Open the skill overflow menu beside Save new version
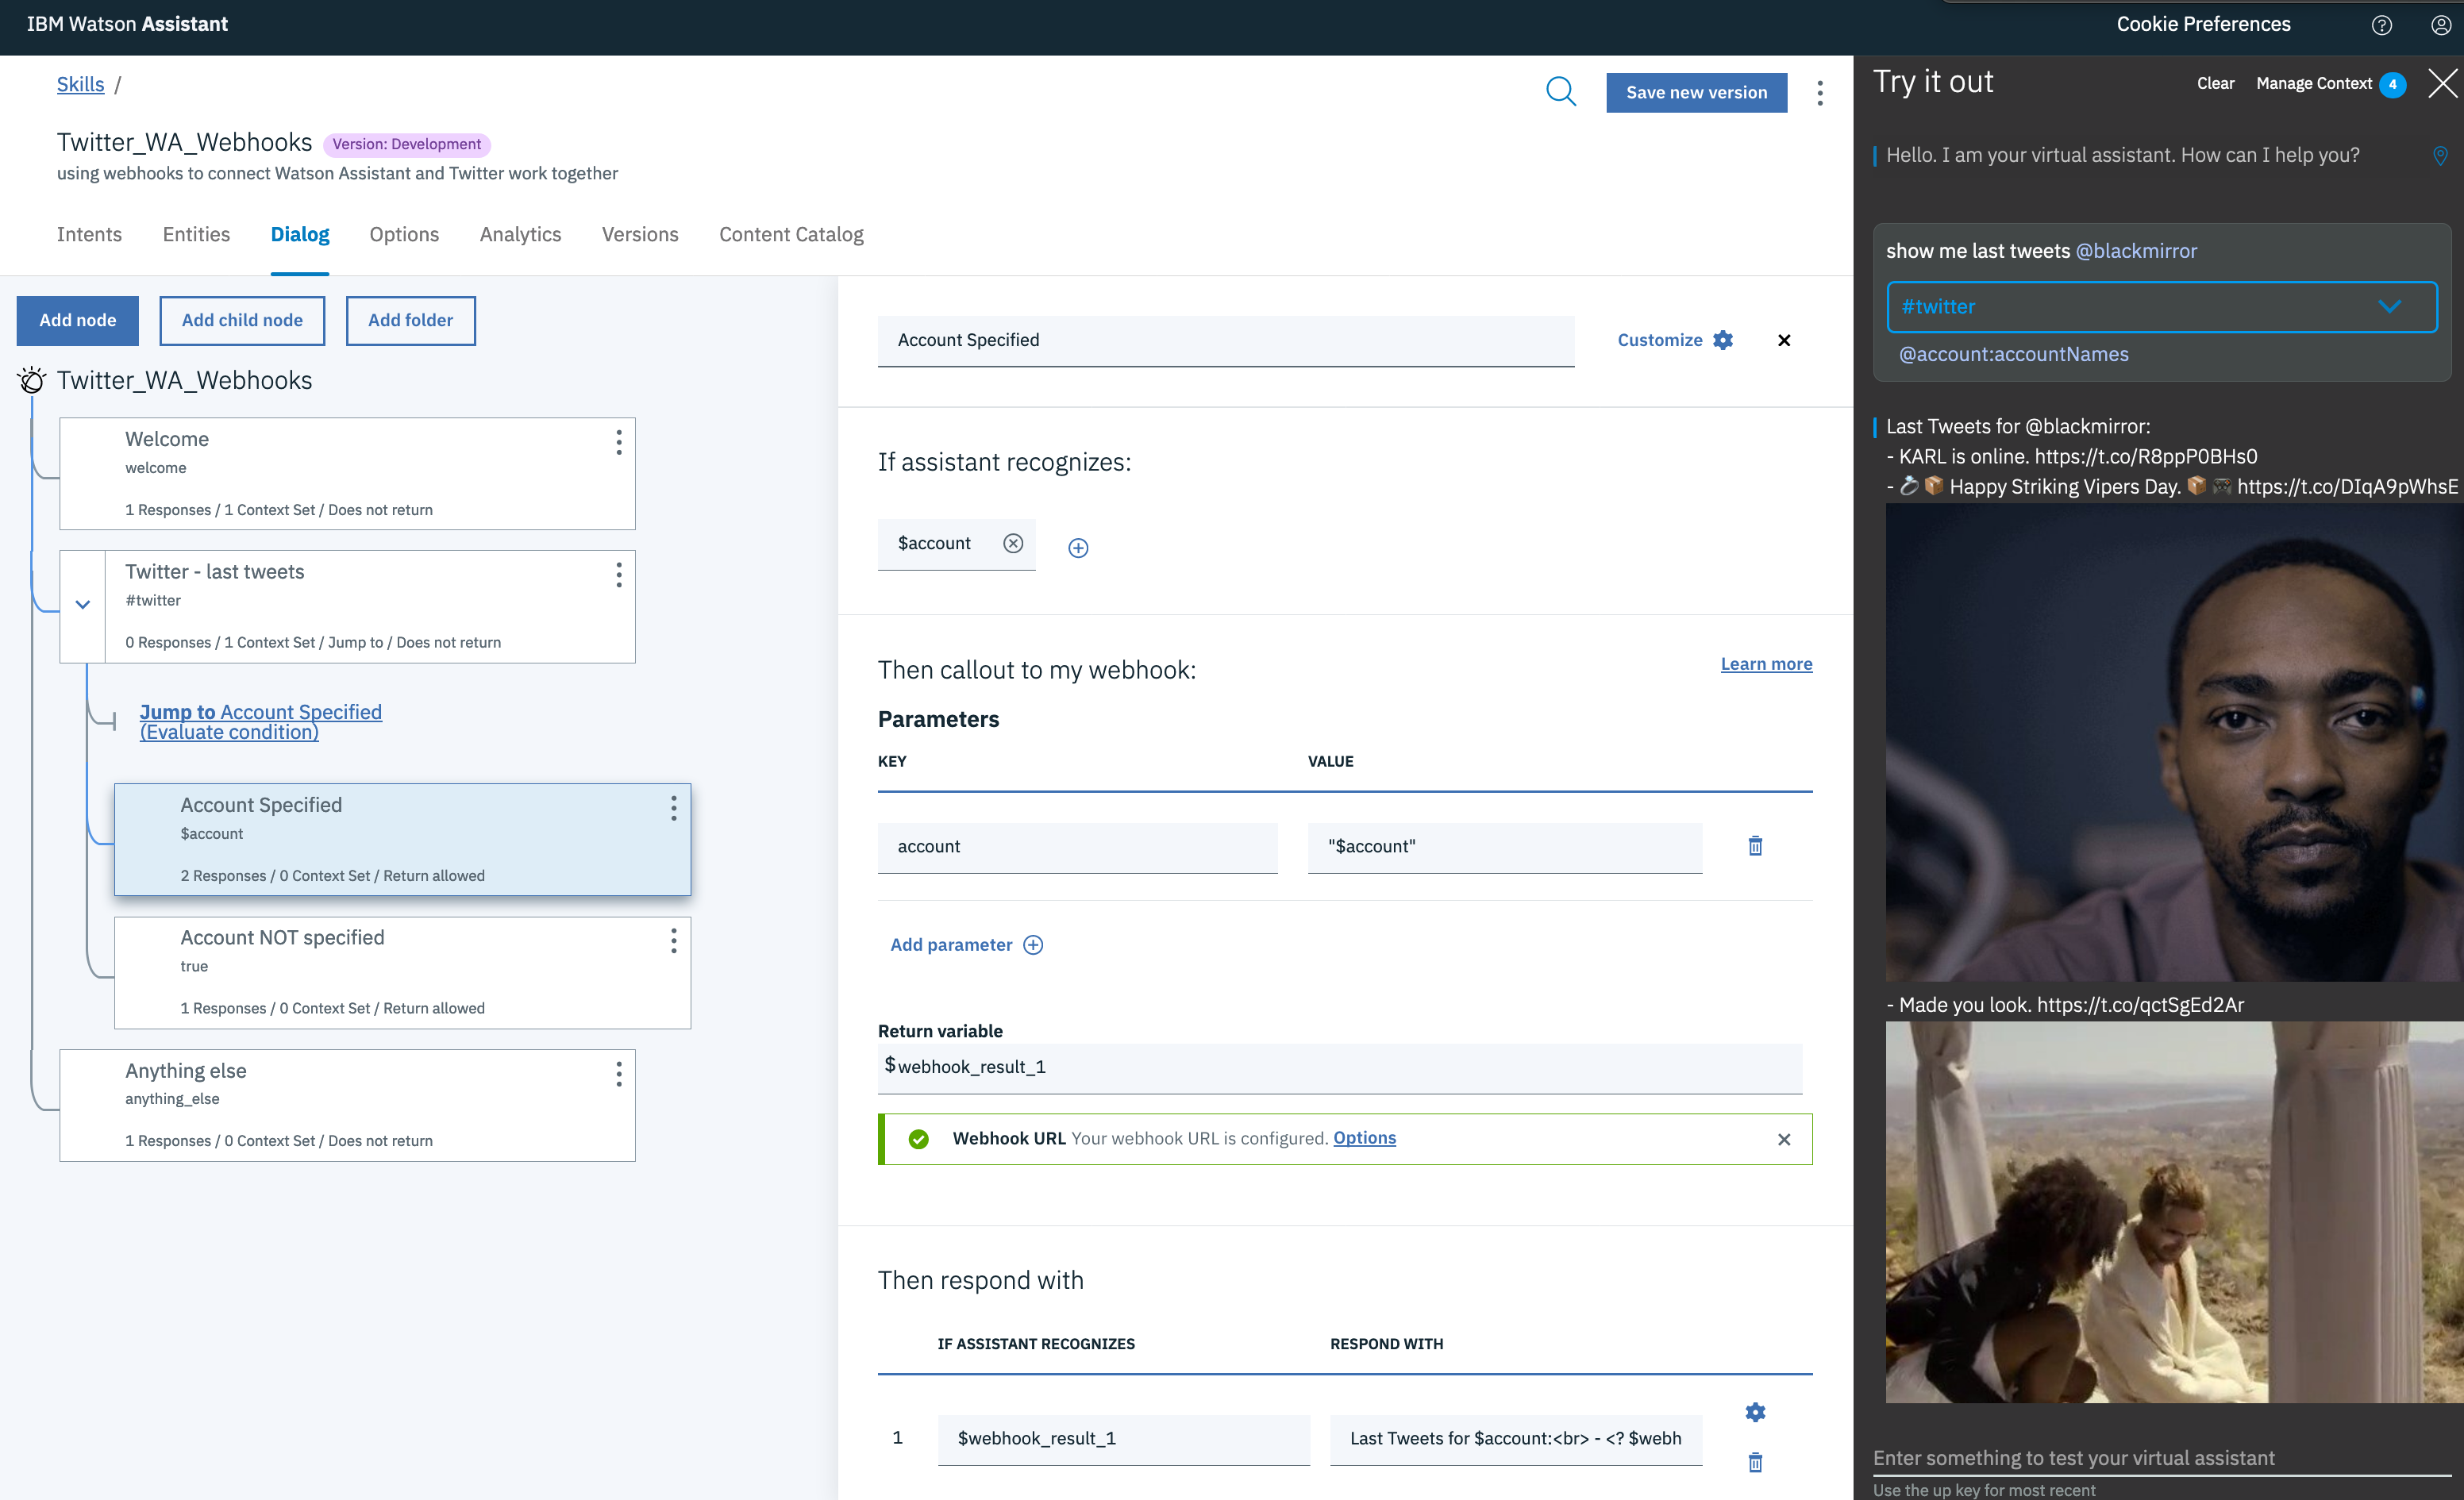 pos(1820,92)
